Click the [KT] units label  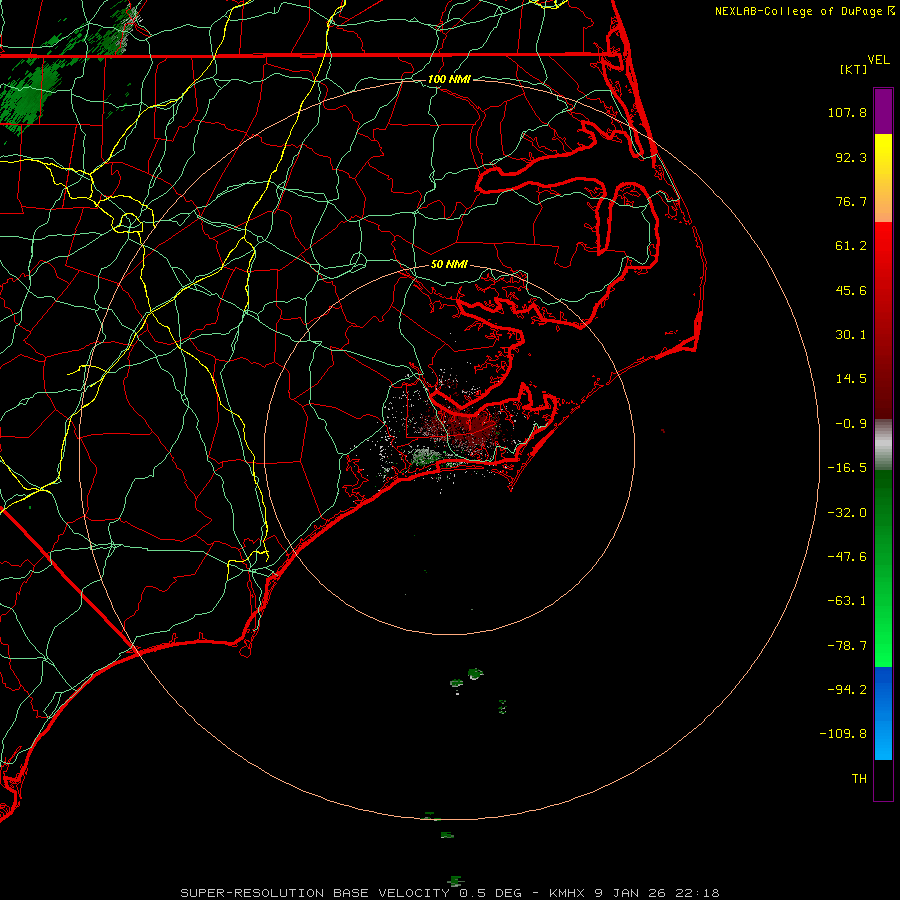pyautogui.click(x=853, y=69)
